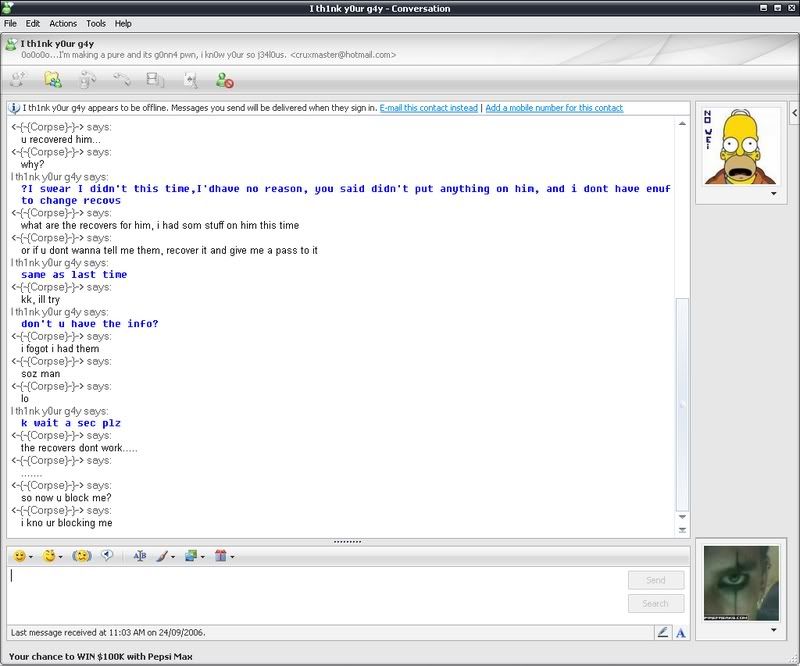Click the Share Files folder icon
800x666 pixels.
pyautogui.click(x=53, y=80)
